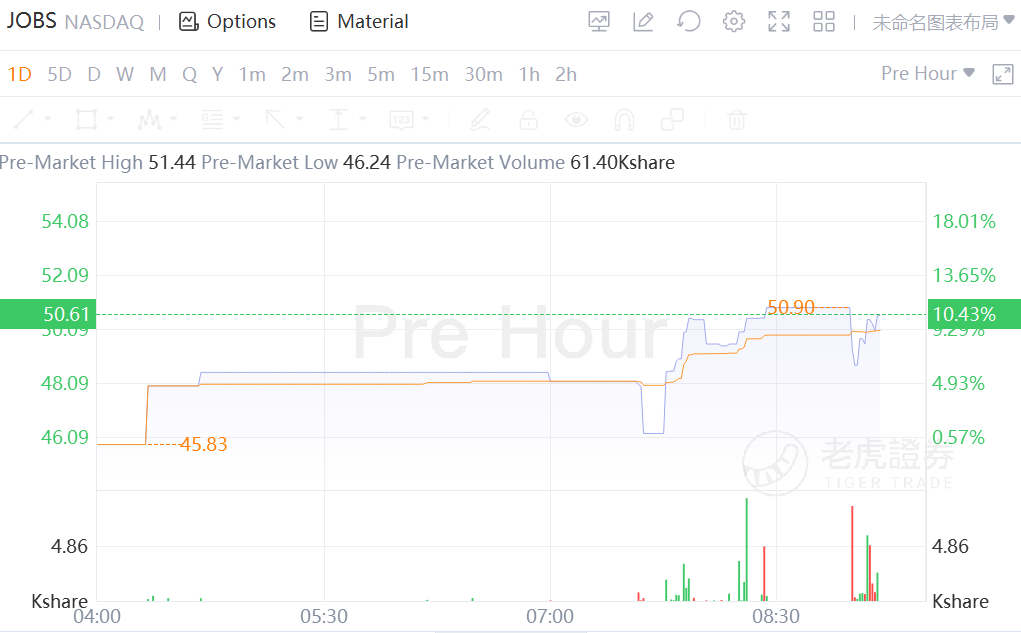
Task: Toggle the magnet snap mode icon
Action: click(x=624, y=121)
